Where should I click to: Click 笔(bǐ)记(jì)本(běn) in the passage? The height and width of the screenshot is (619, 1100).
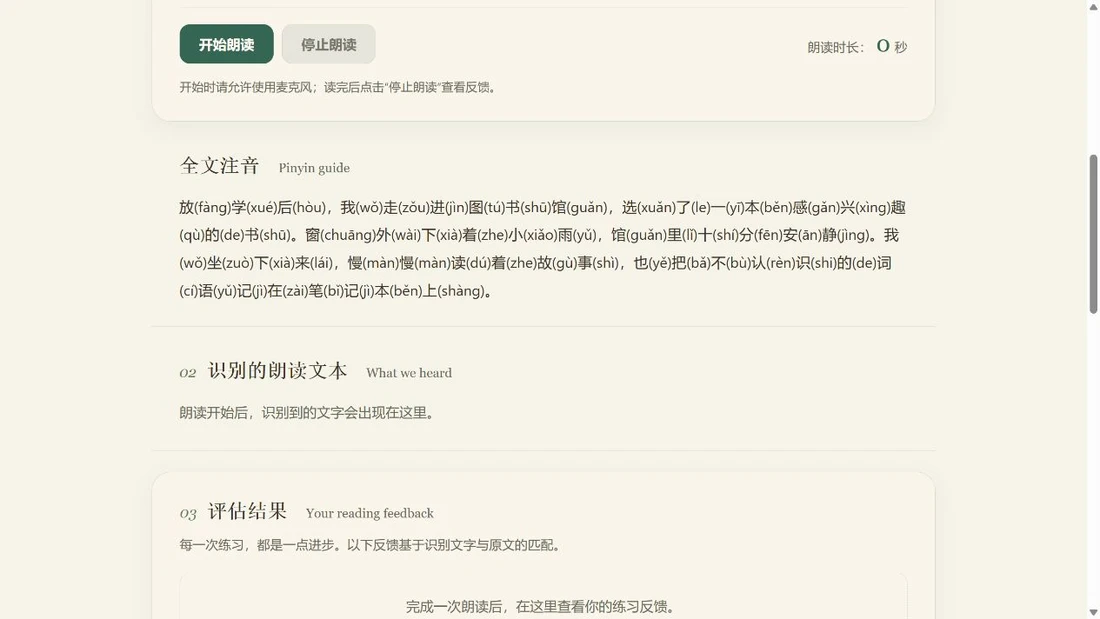pyautogui.click(x=363, y=291)
